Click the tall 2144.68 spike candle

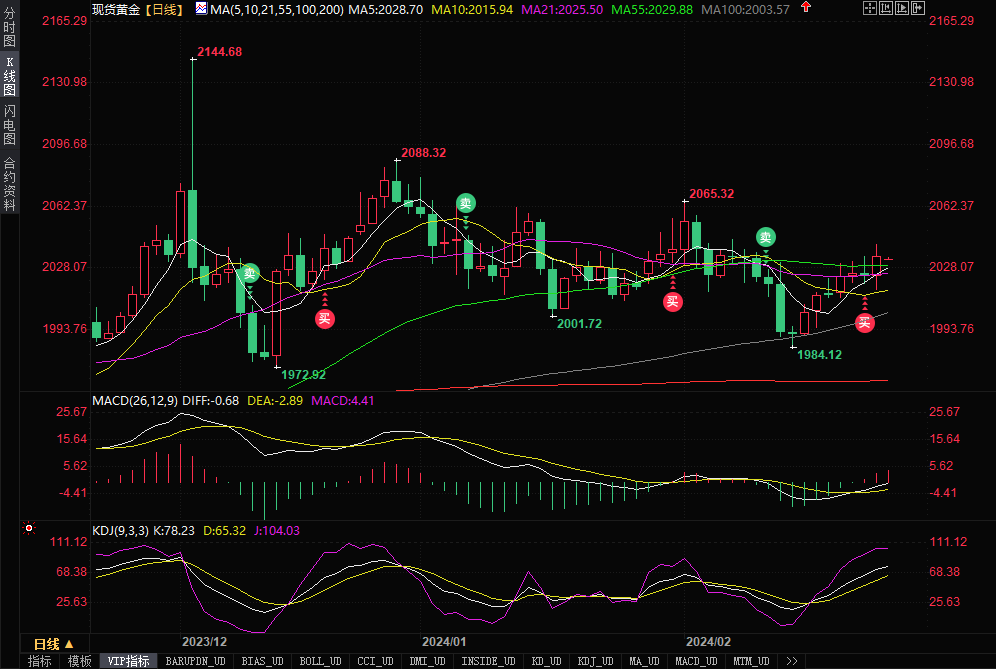(x=192, y=229)
